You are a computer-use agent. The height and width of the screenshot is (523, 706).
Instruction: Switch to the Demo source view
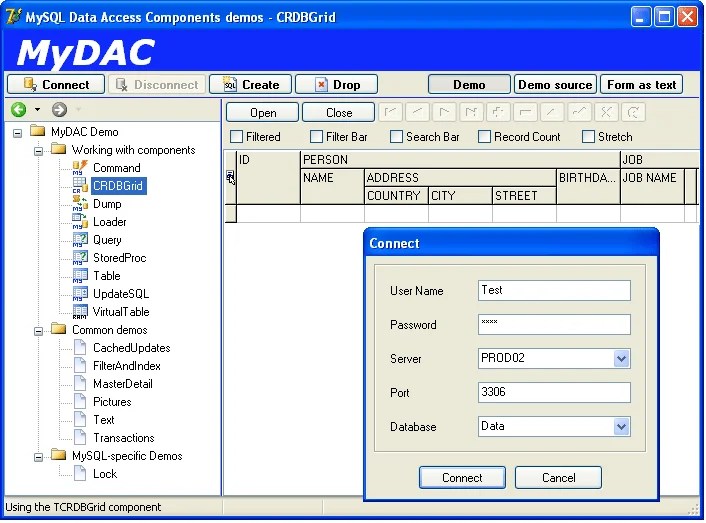[555, 85]
